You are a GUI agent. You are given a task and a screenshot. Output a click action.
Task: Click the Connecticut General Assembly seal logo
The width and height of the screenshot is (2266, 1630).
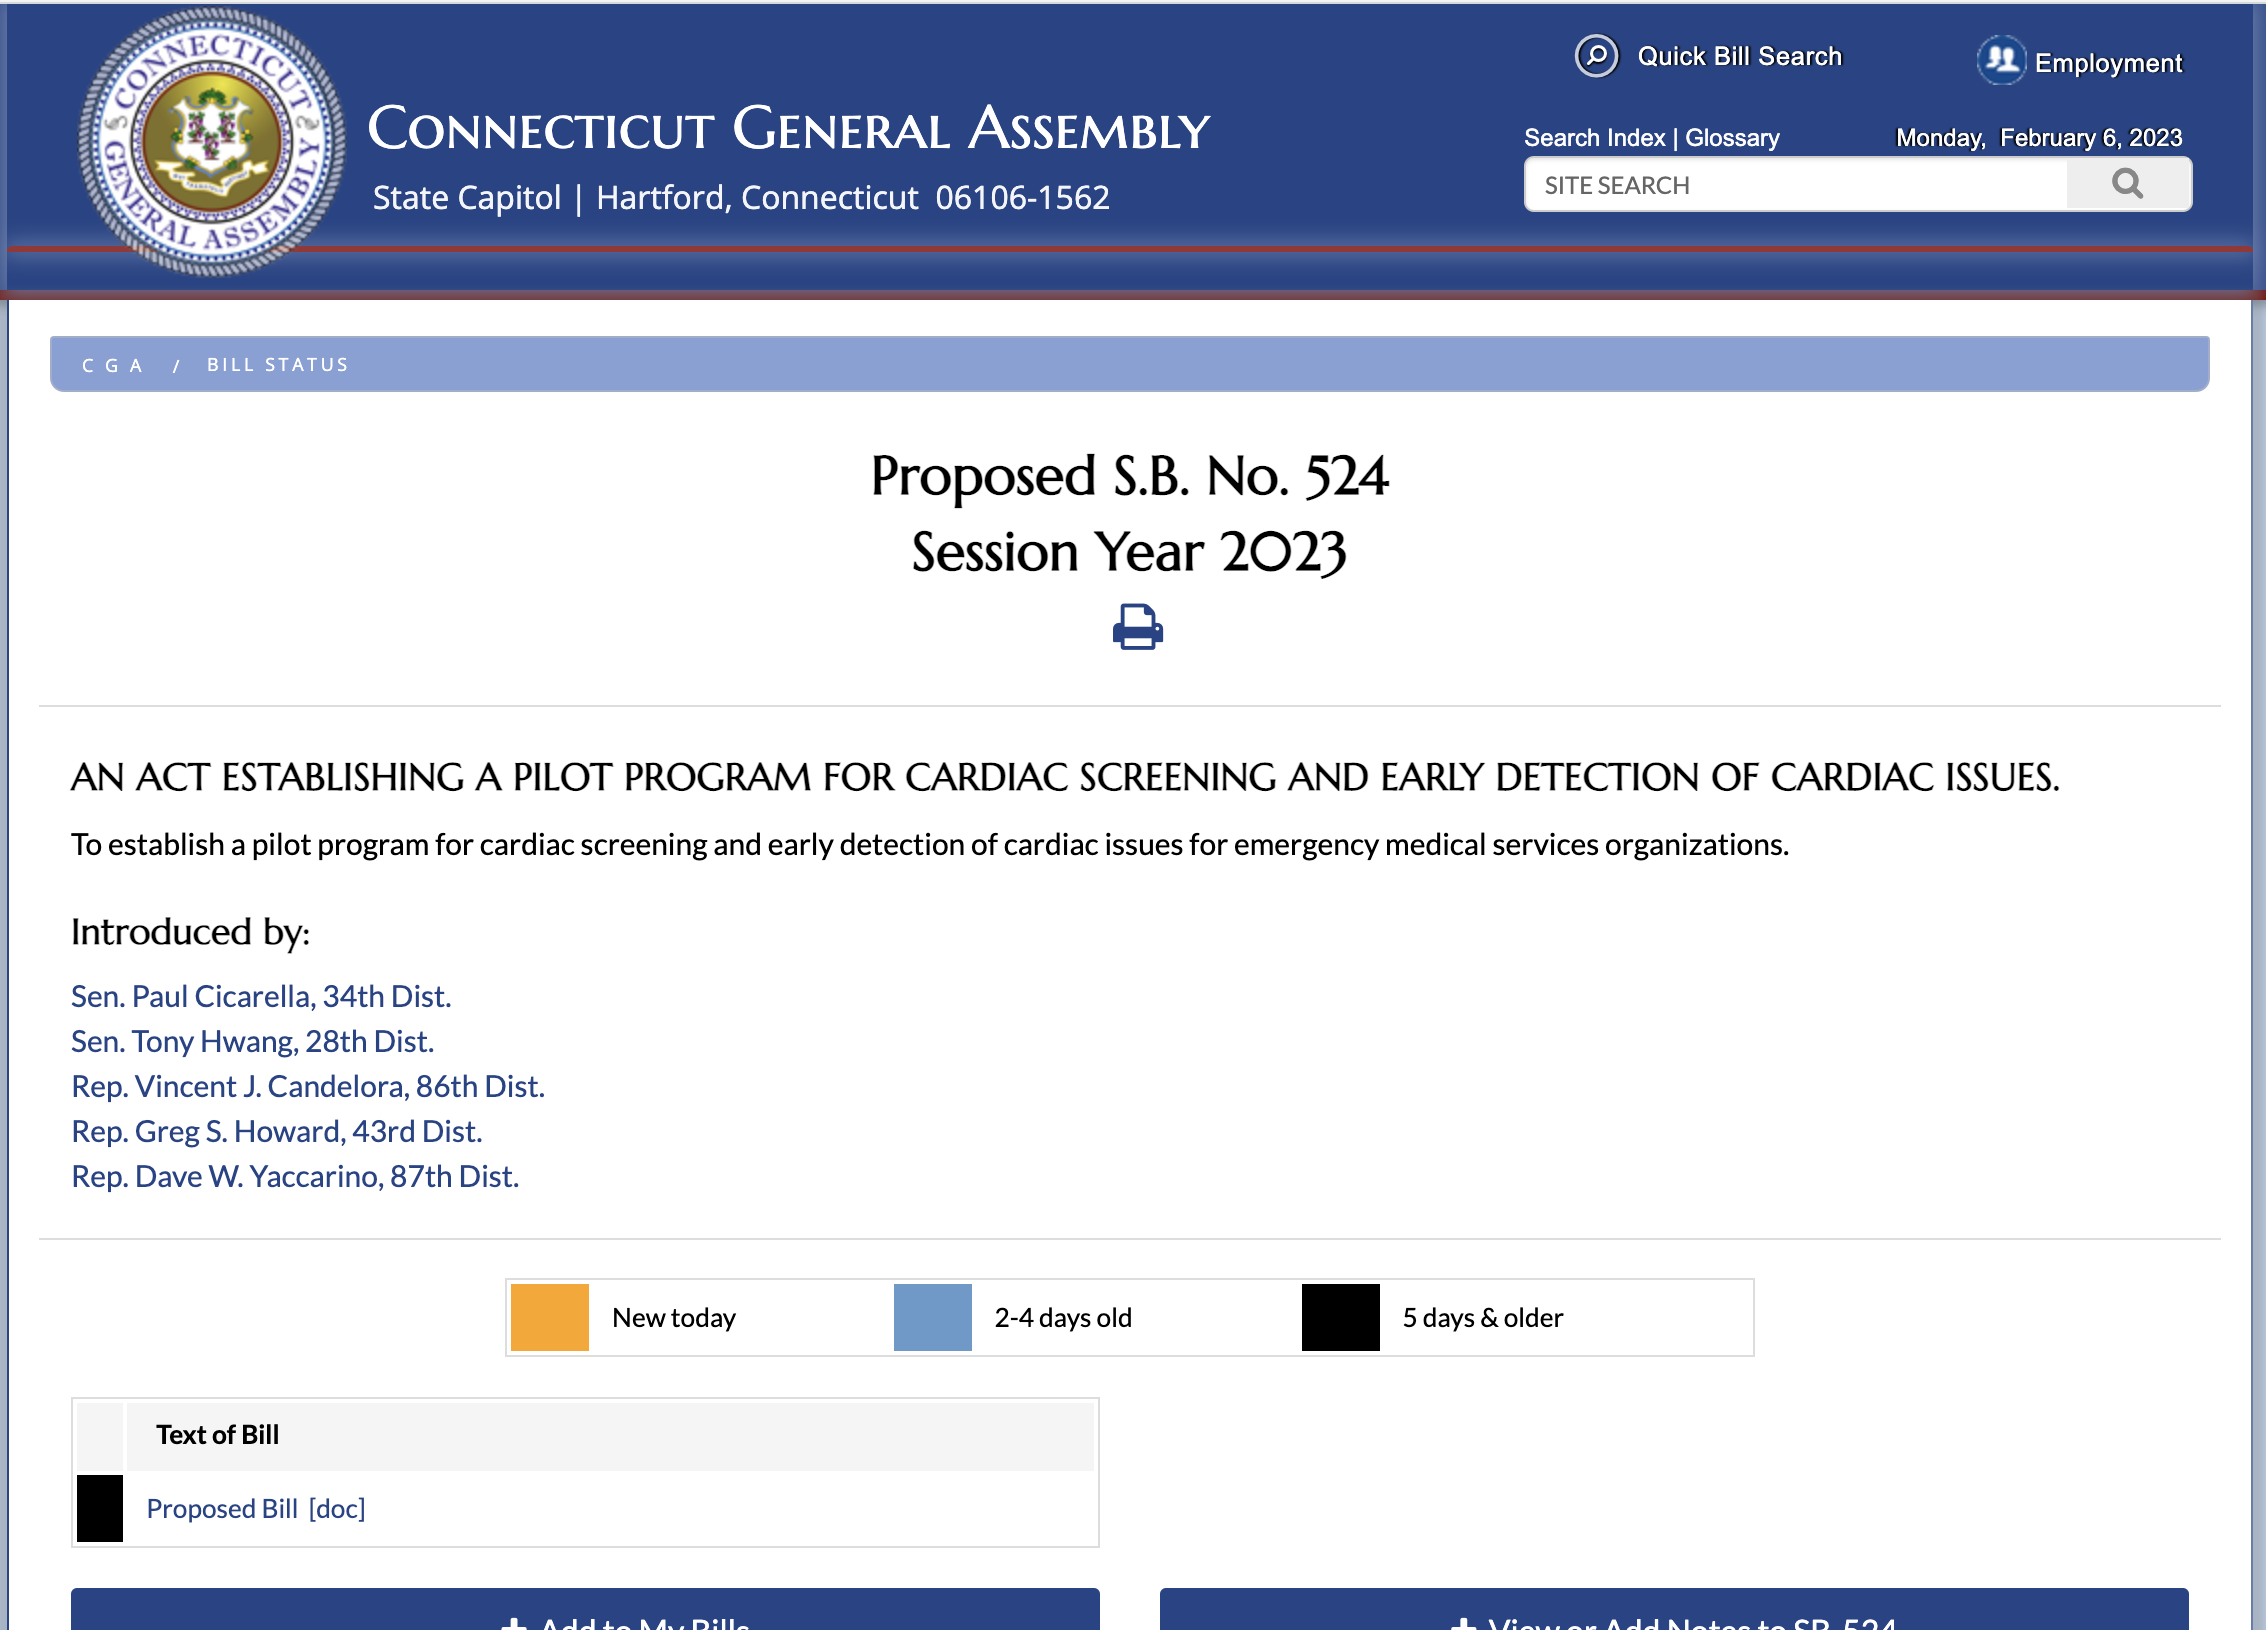[x=212, y=141]
